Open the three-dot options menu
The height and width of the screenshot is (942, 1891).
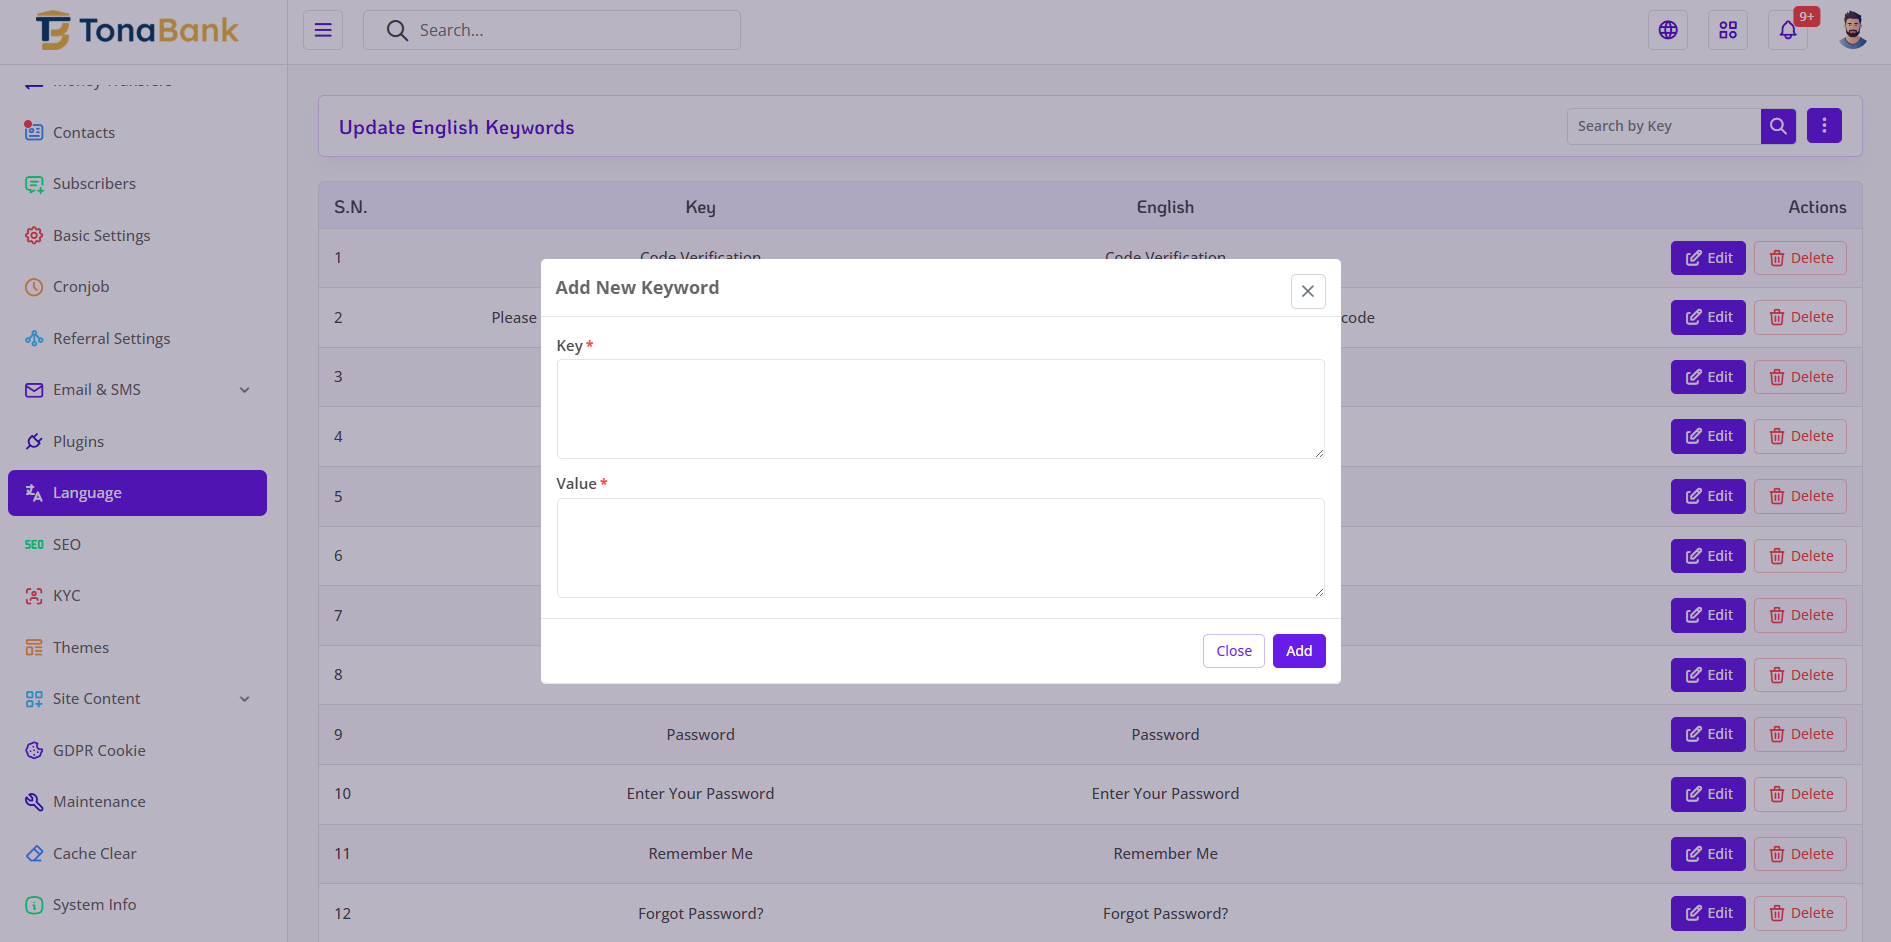(x=1823, y=126)
